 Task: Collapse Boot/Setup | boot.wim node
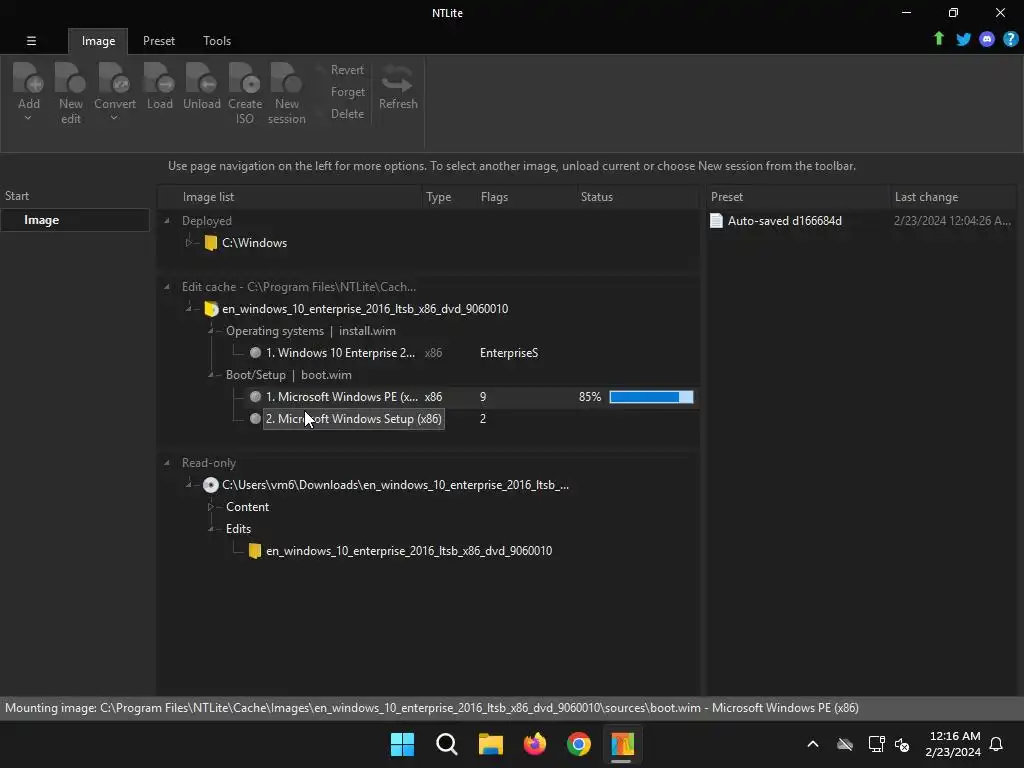point(211,375)
